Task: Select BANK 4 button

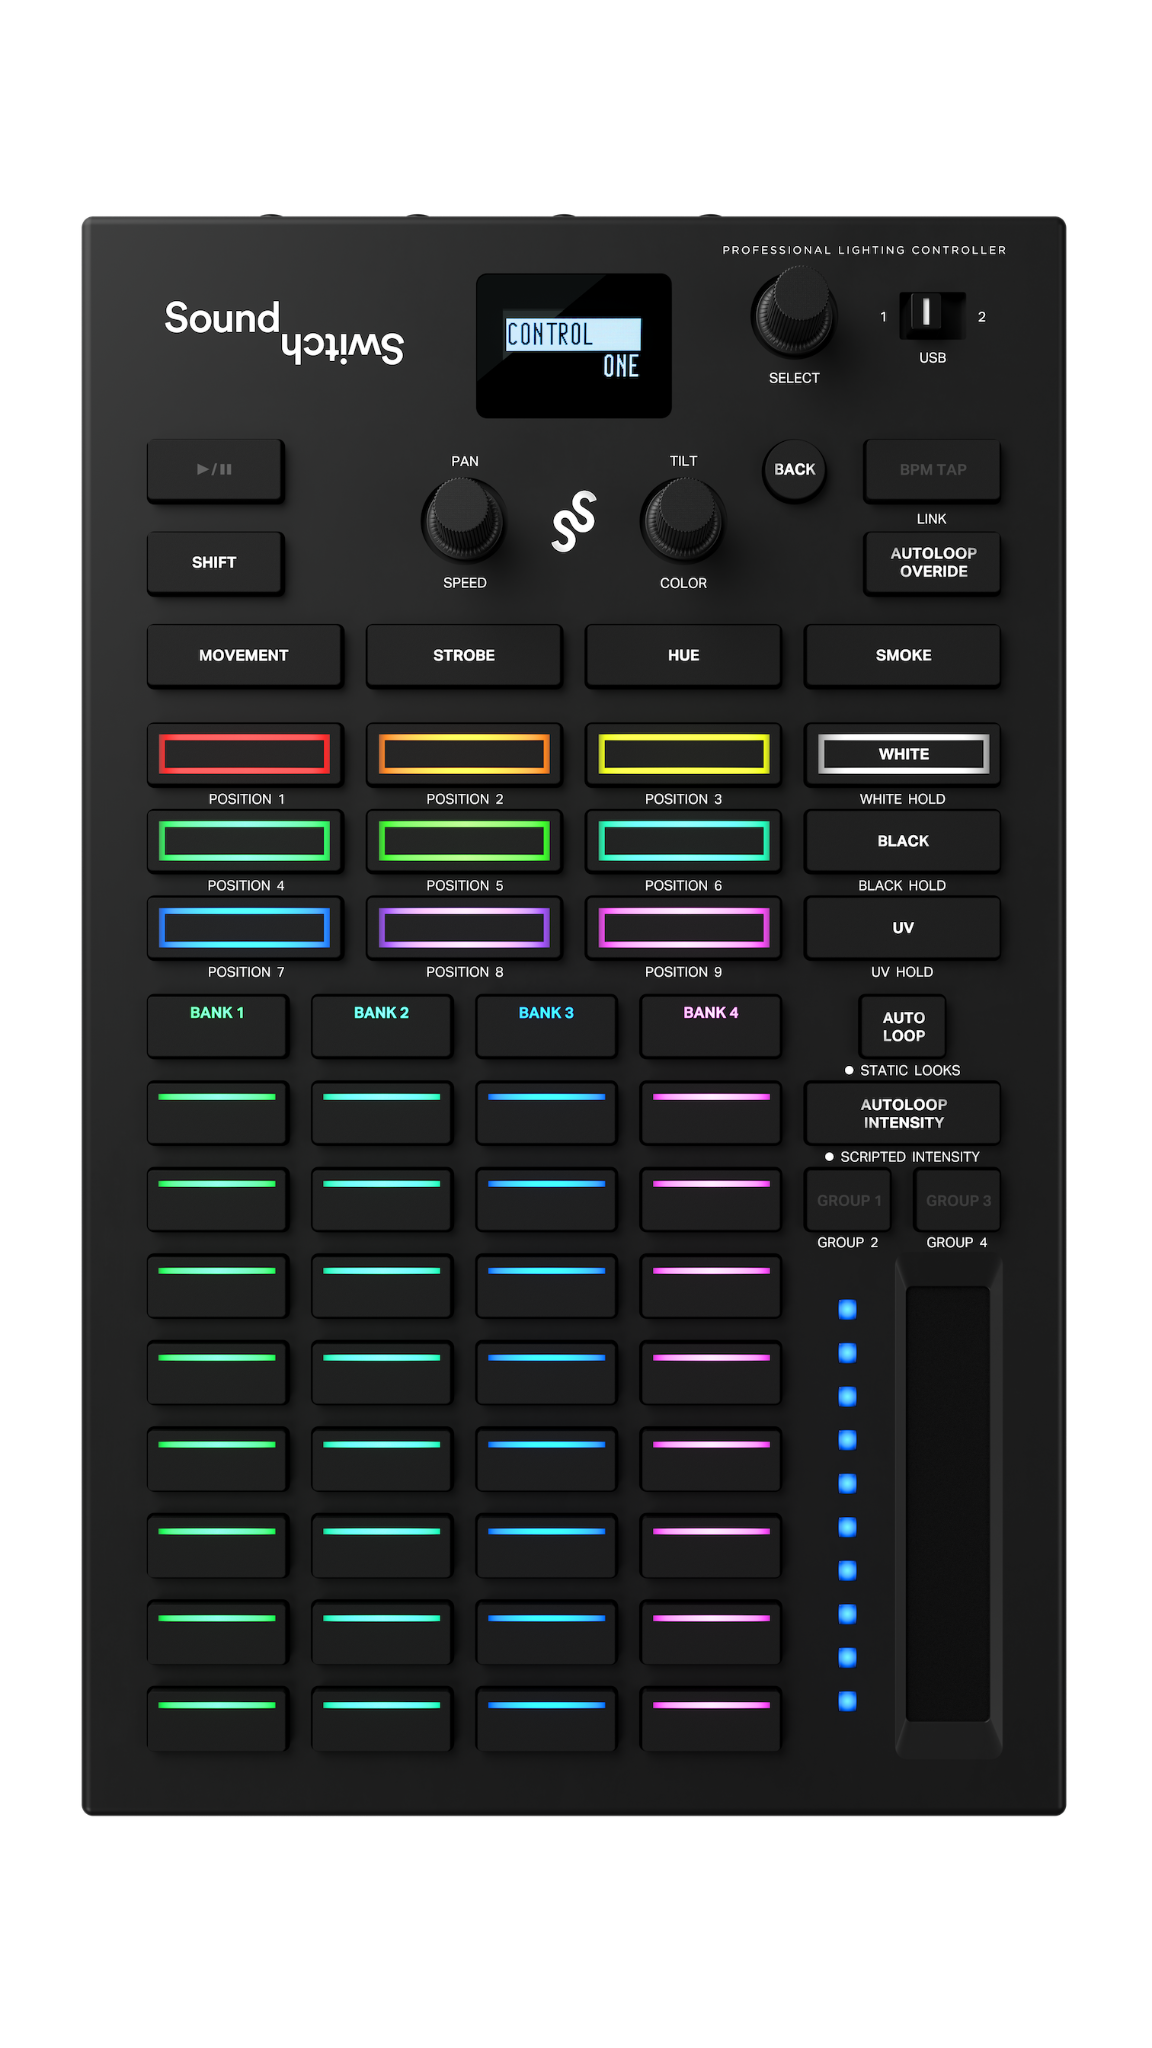Action: click(710, 1025)
